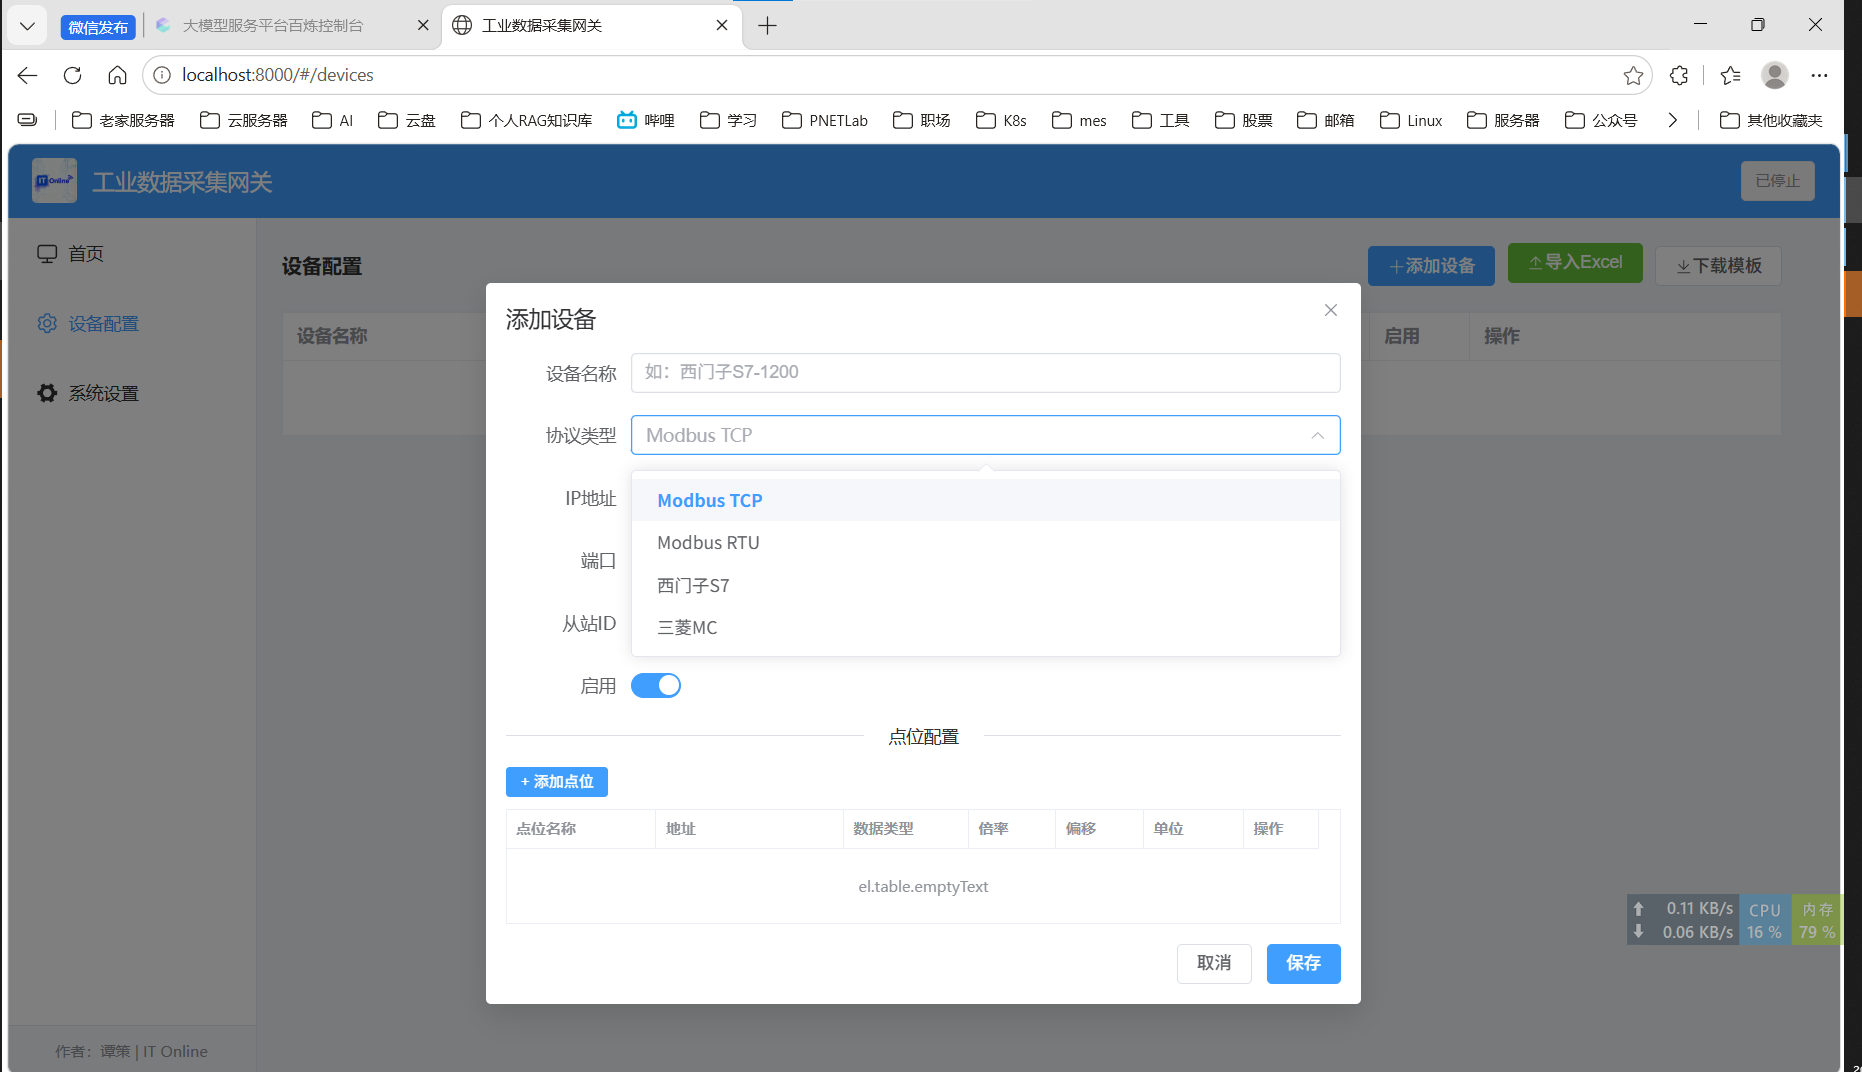1862x1072 pixels.
Task: Close the 大模型服务平台百炼控制台 tab
Action: coord(423,25)
